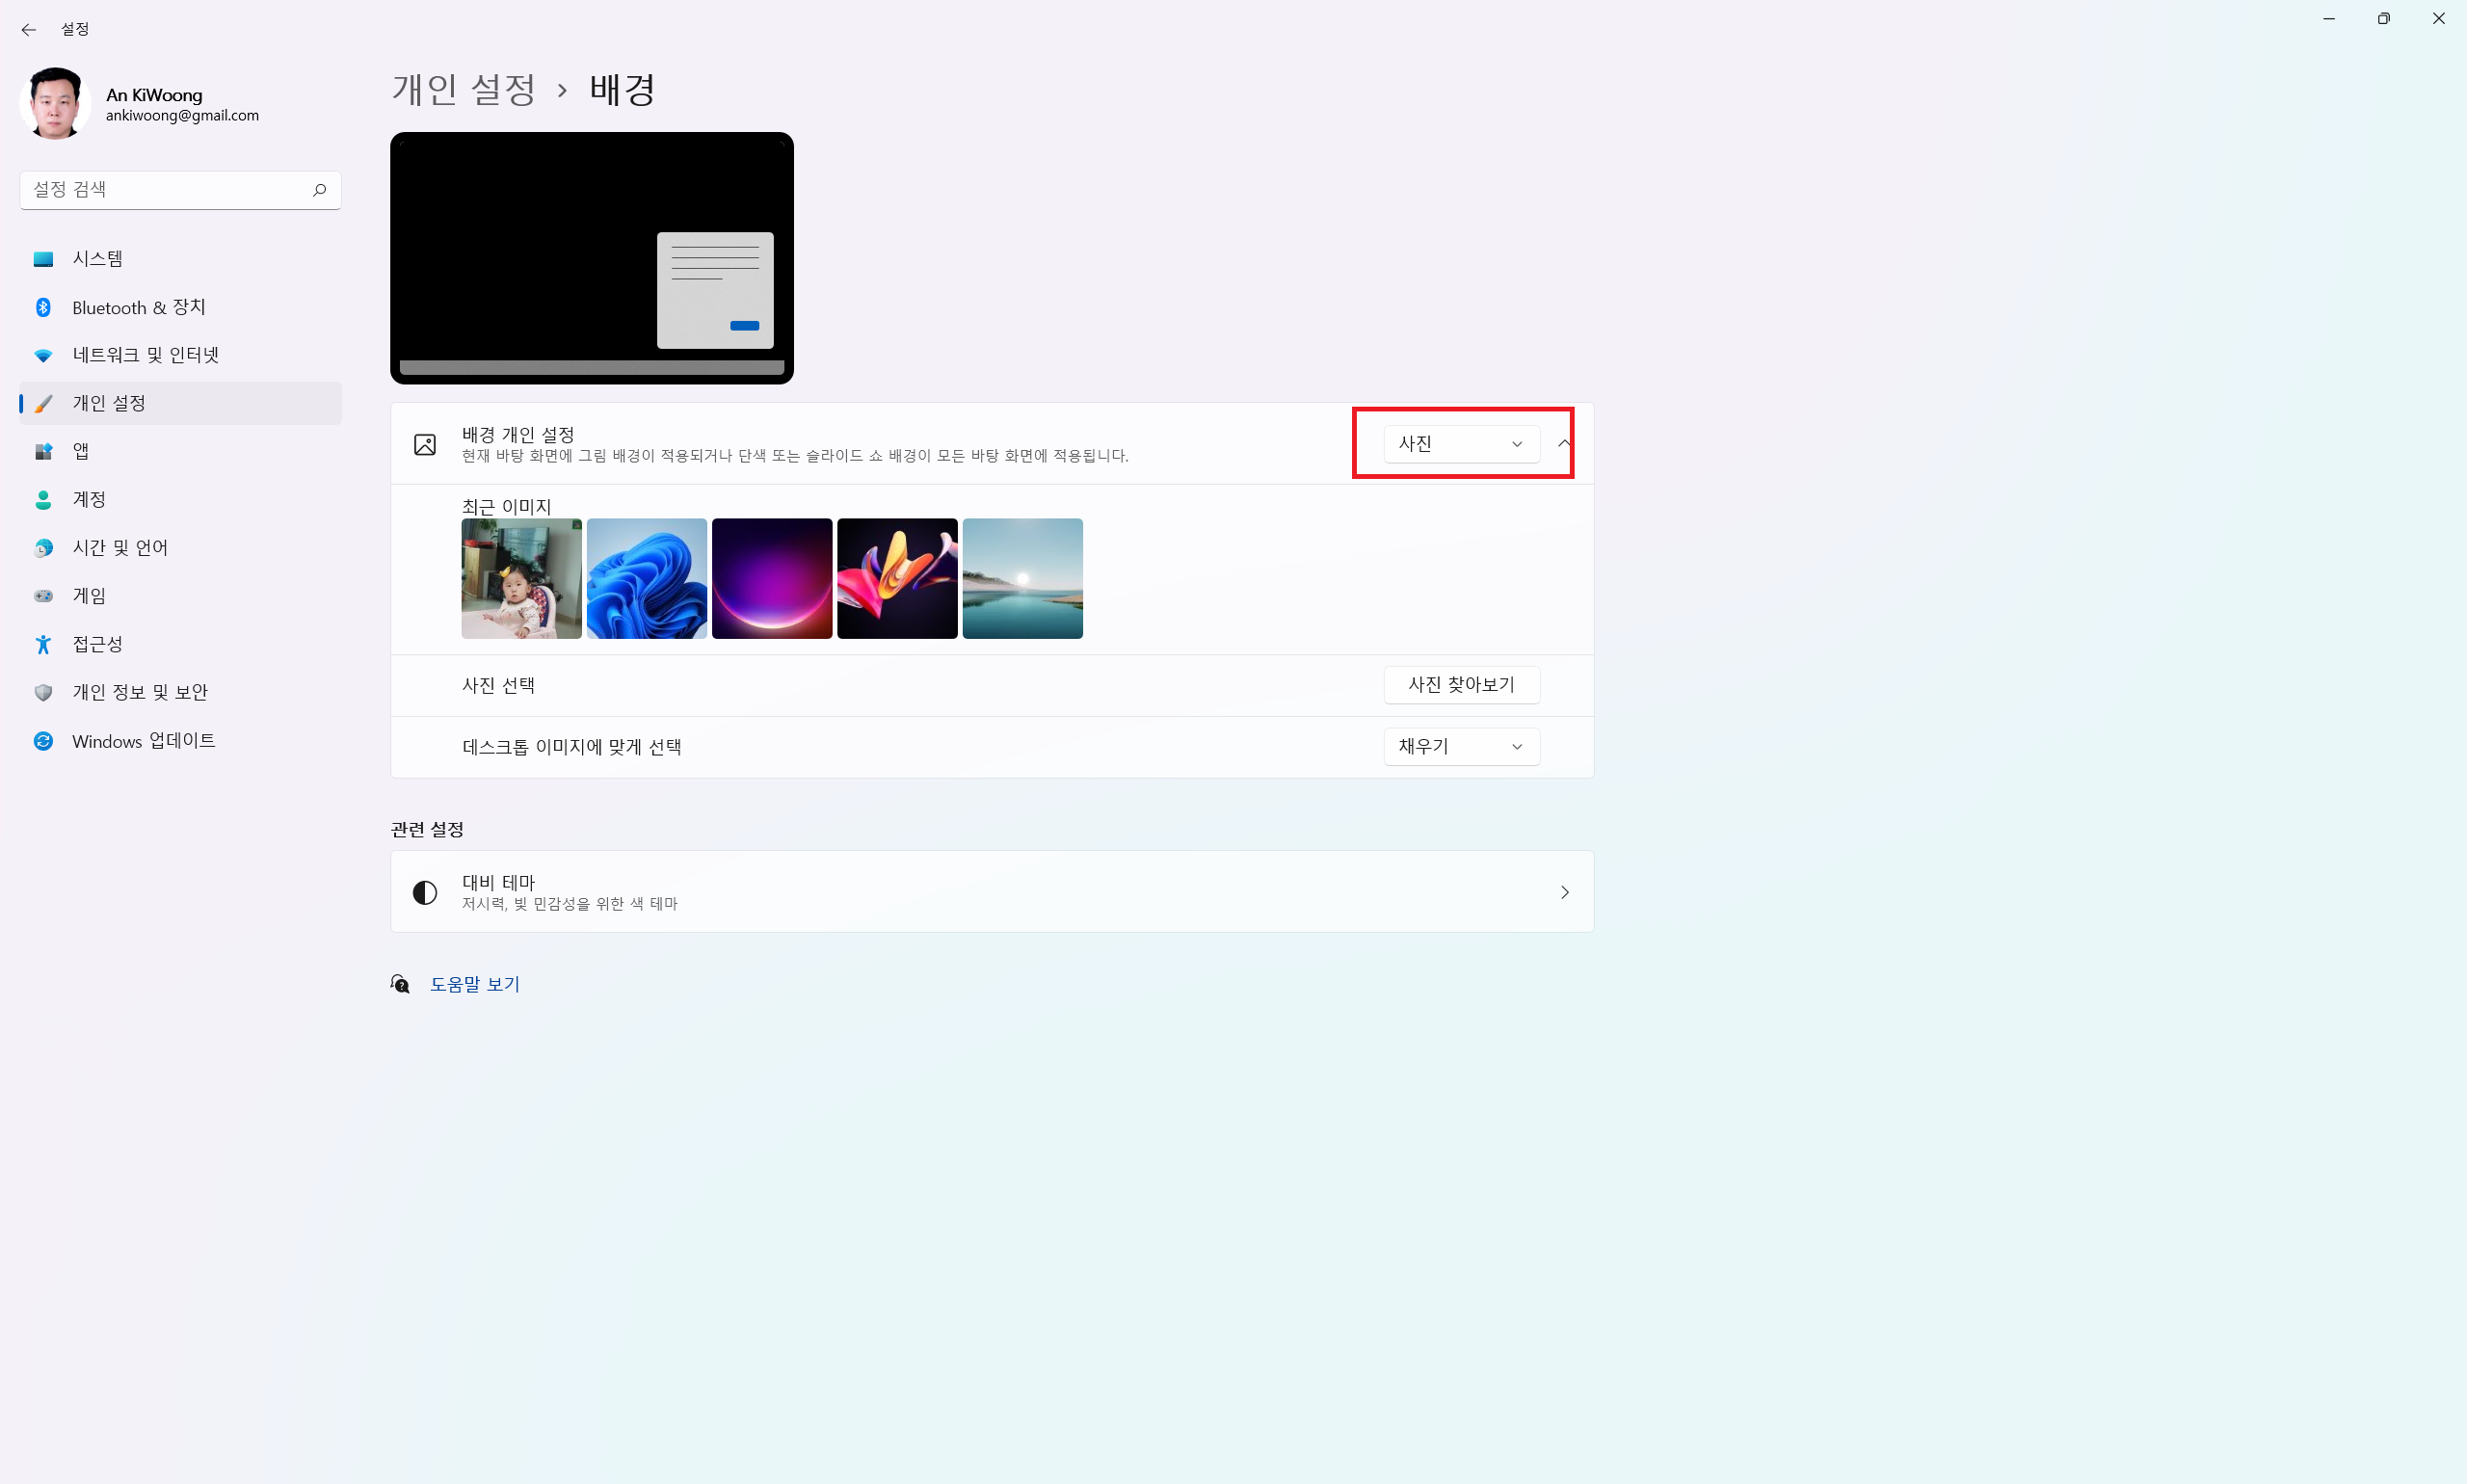The width and height of the screenshot is (2467, 1484).
Task: Select 계정 in the sidebar
Action: point(88,499)
